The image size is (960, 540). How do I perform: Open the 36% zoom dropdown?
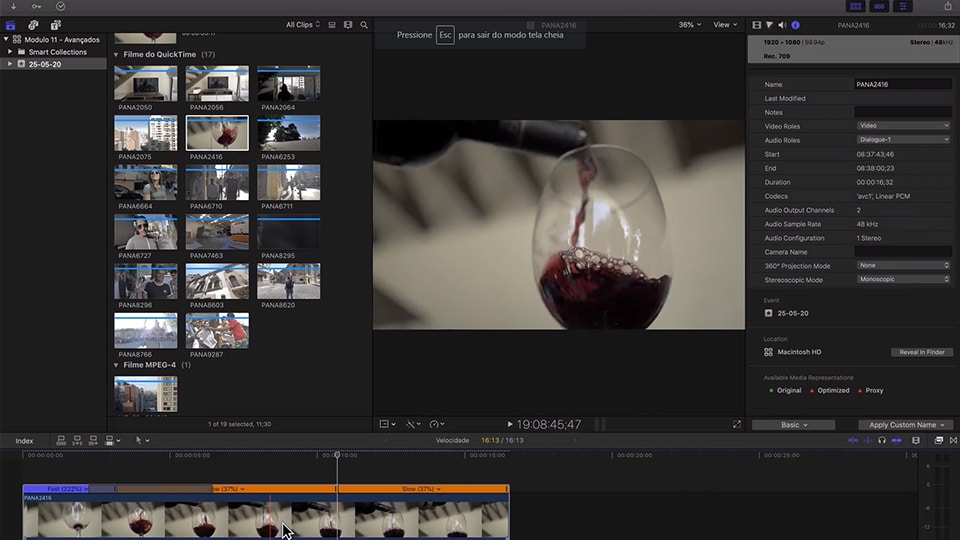(x=689, y=25)
